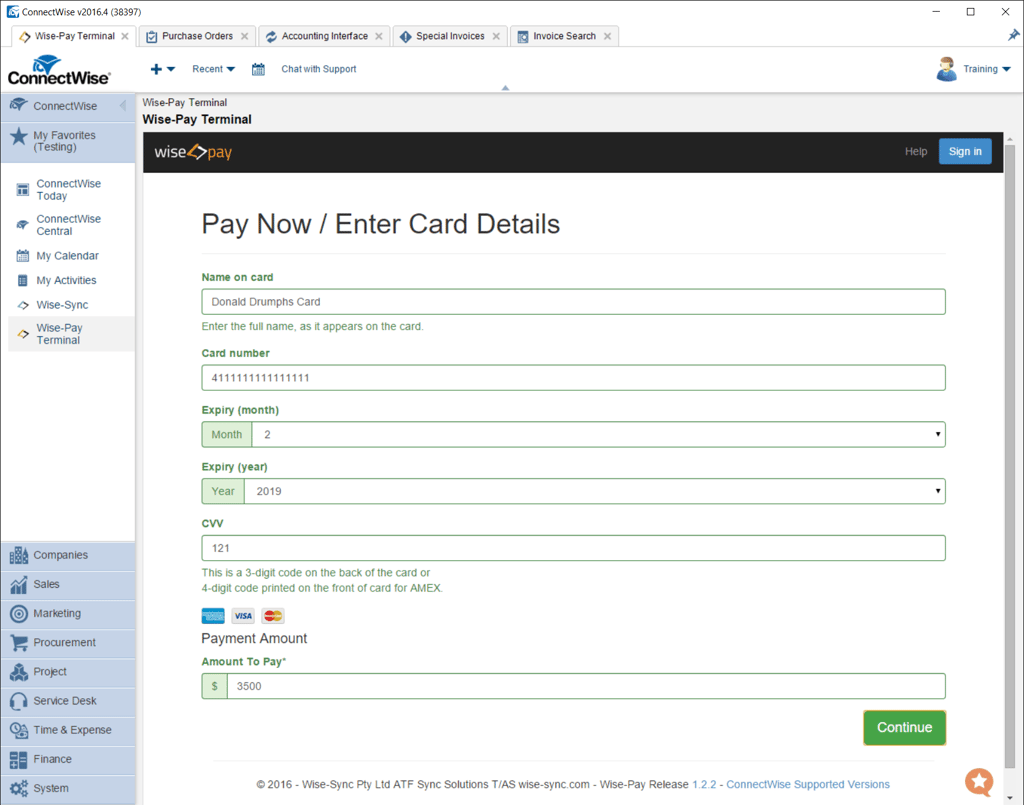The image size is (1024, 805).
Task: Open Chat with Support
Action: point(319,69)
